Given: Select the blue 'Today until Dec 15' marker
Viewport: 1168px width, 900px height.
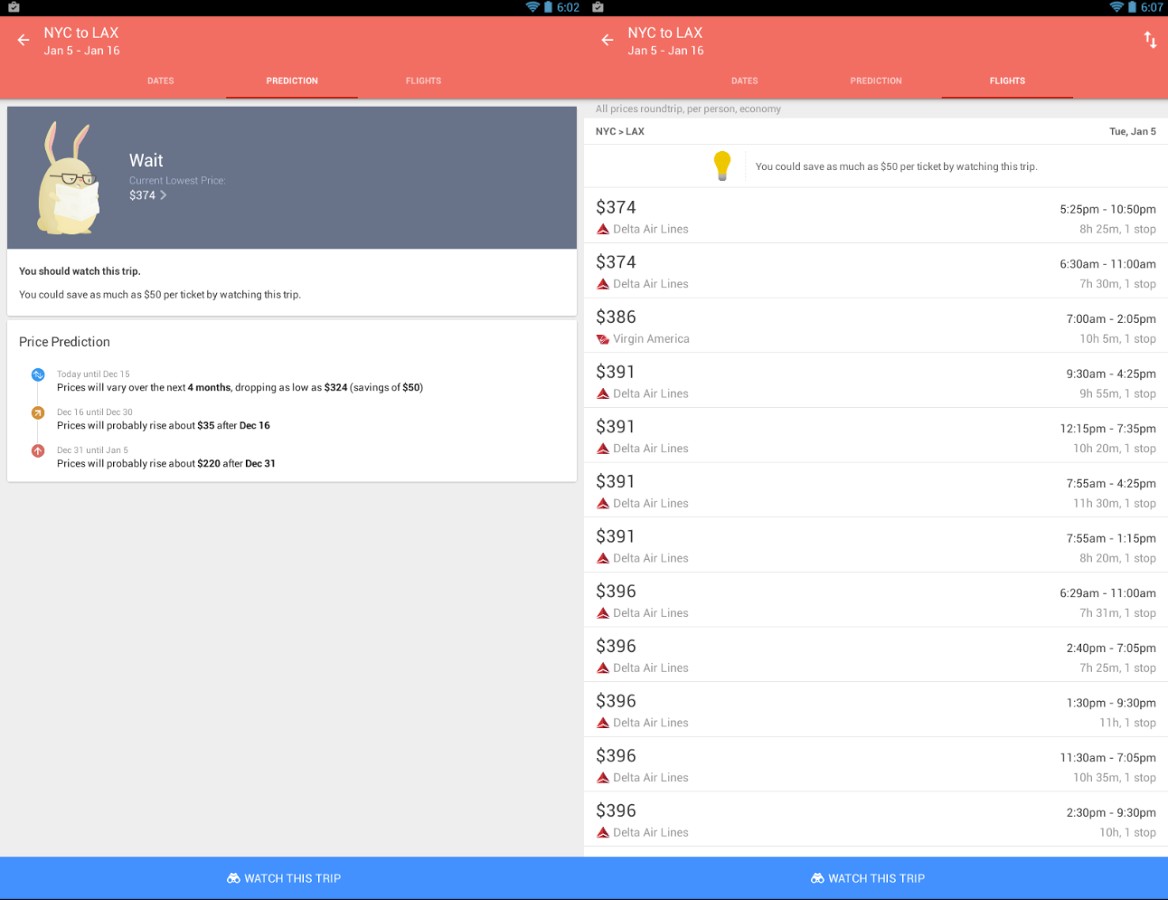Looking at the screenshot, I should 38,375.
